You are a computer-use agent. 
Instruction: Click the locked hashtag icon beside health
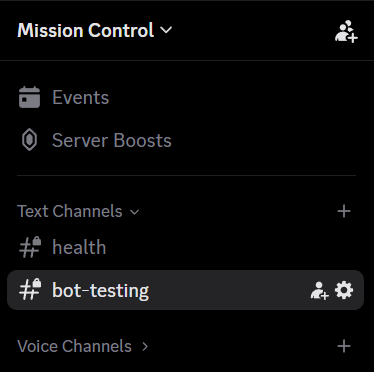[30, 247]
